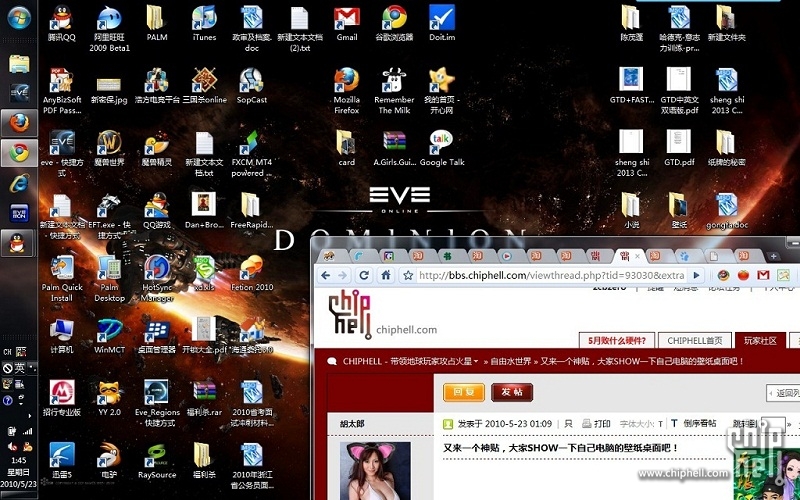This screenshot has height=500, width=800.
Task: Open the Doit.im desktop shortcut
Action: [442, 23]
